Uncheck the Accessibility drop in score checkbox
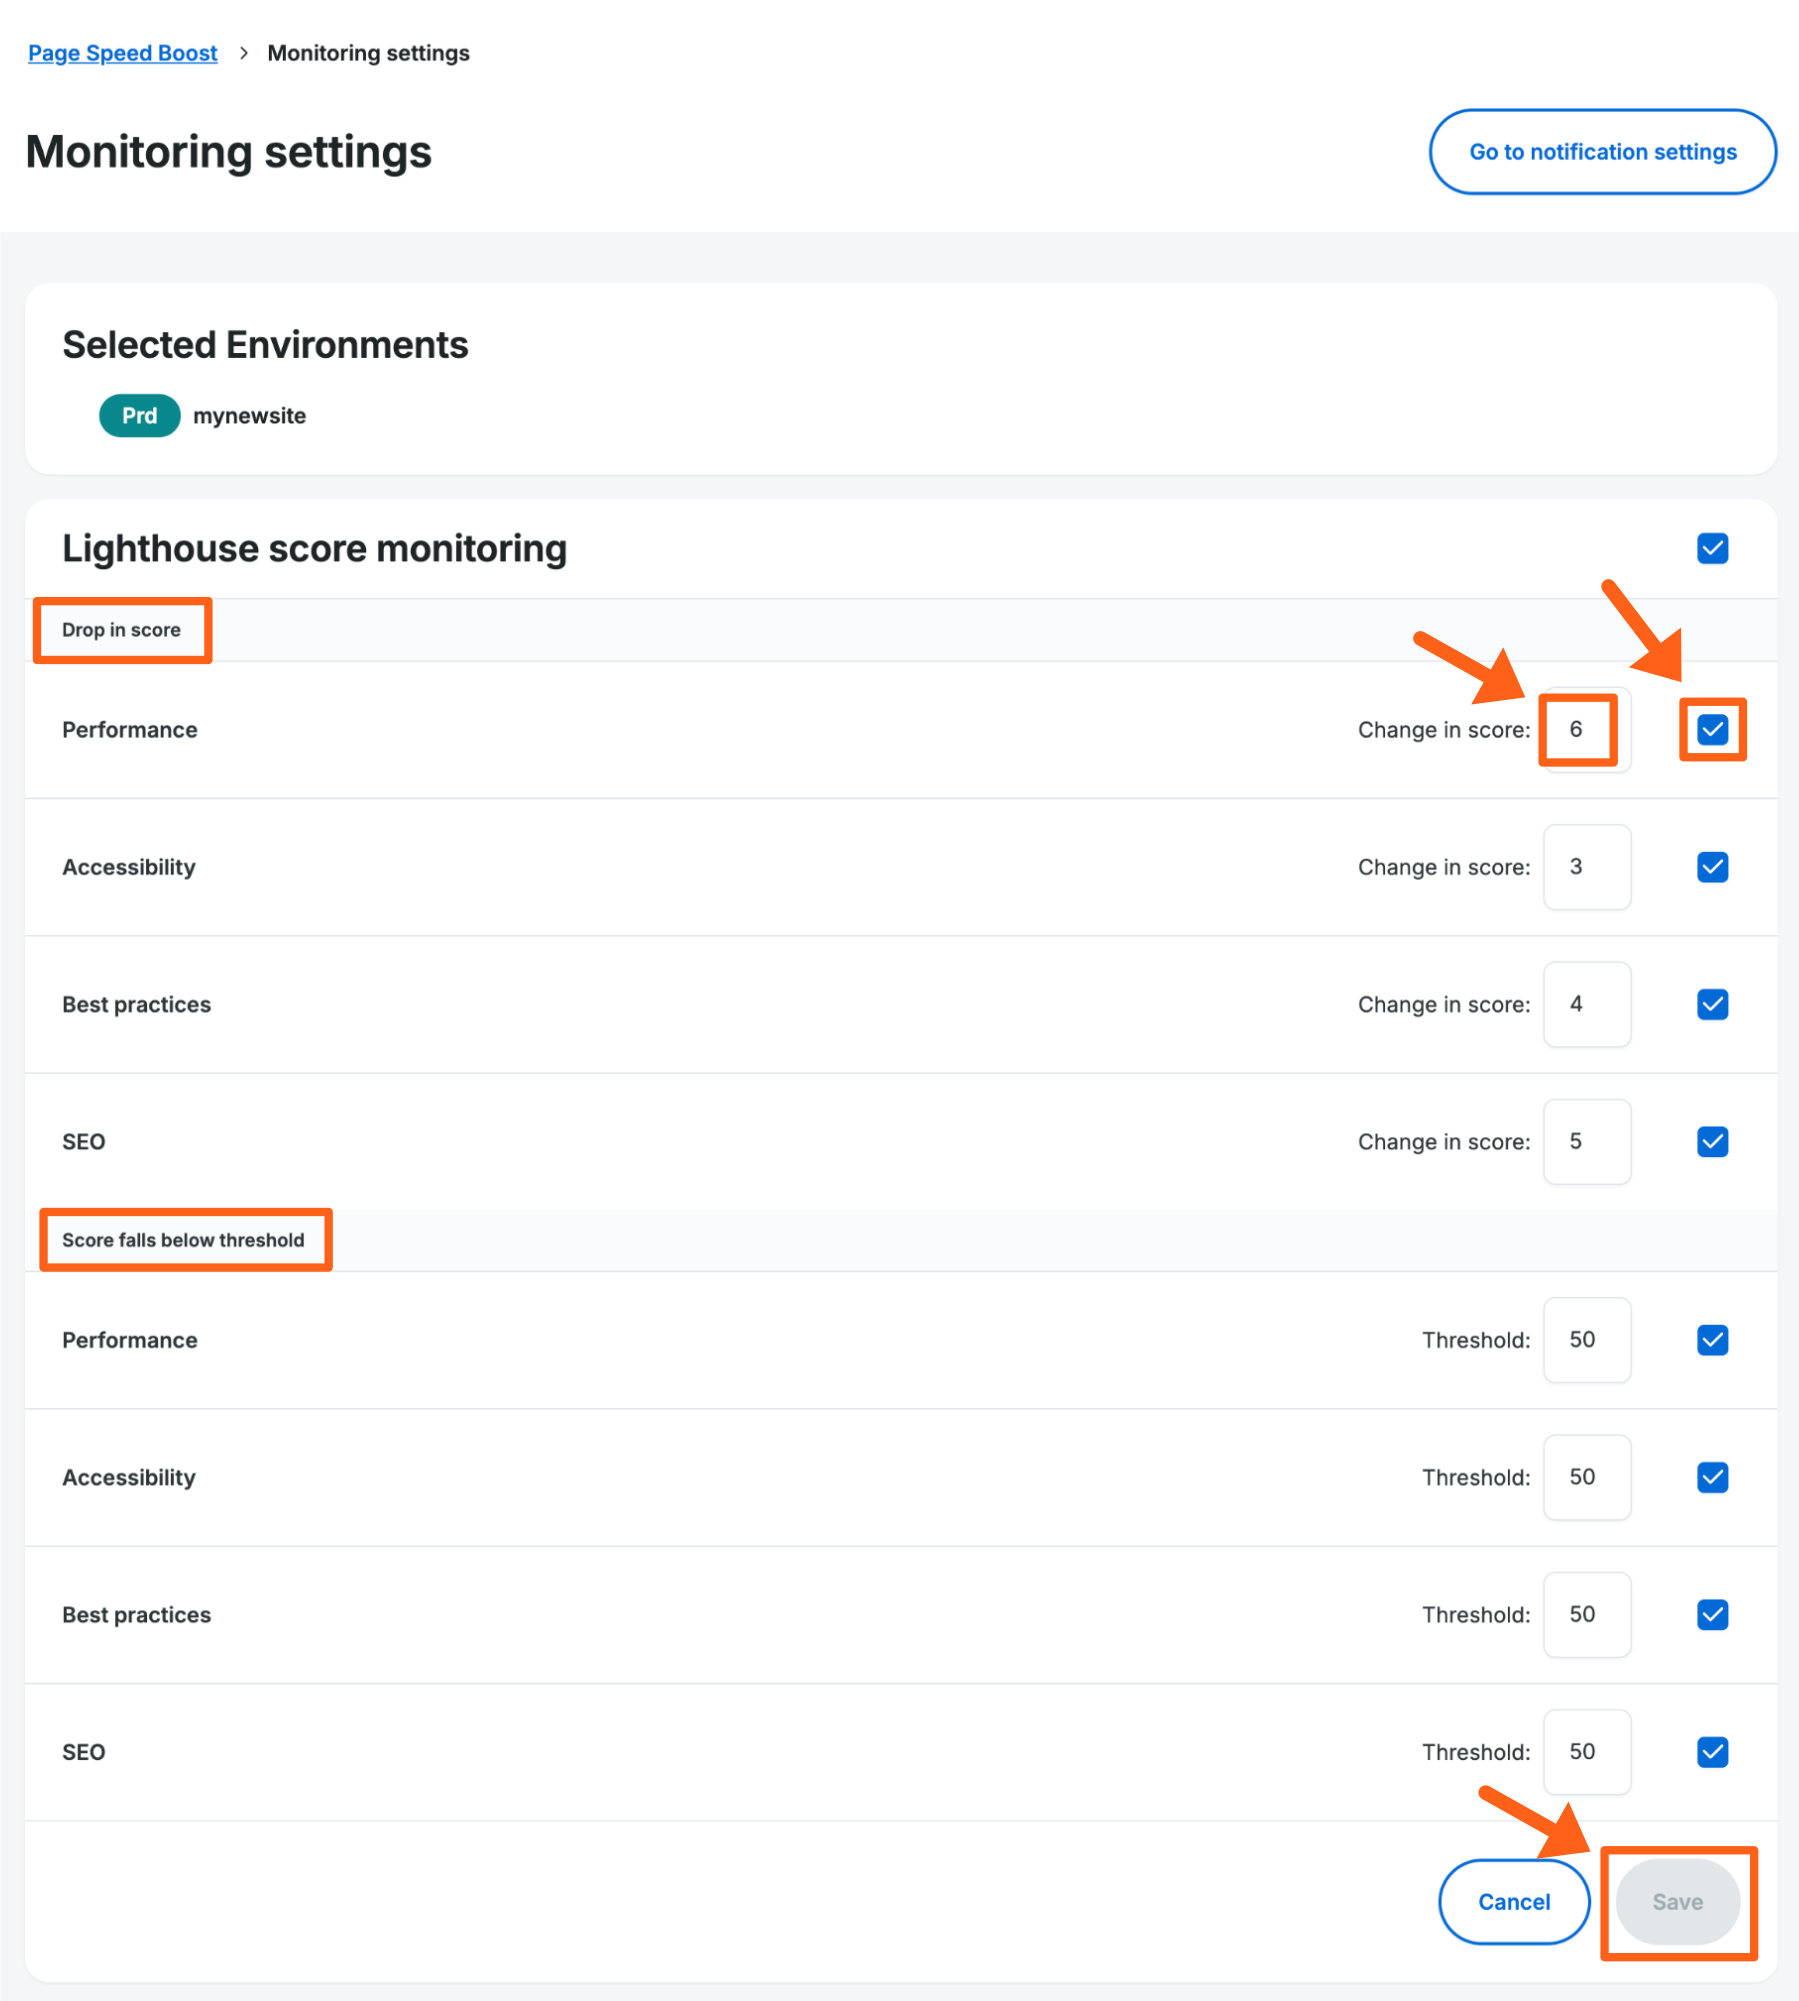This screenshot has width=1799, height=2001. point(1712,867)
